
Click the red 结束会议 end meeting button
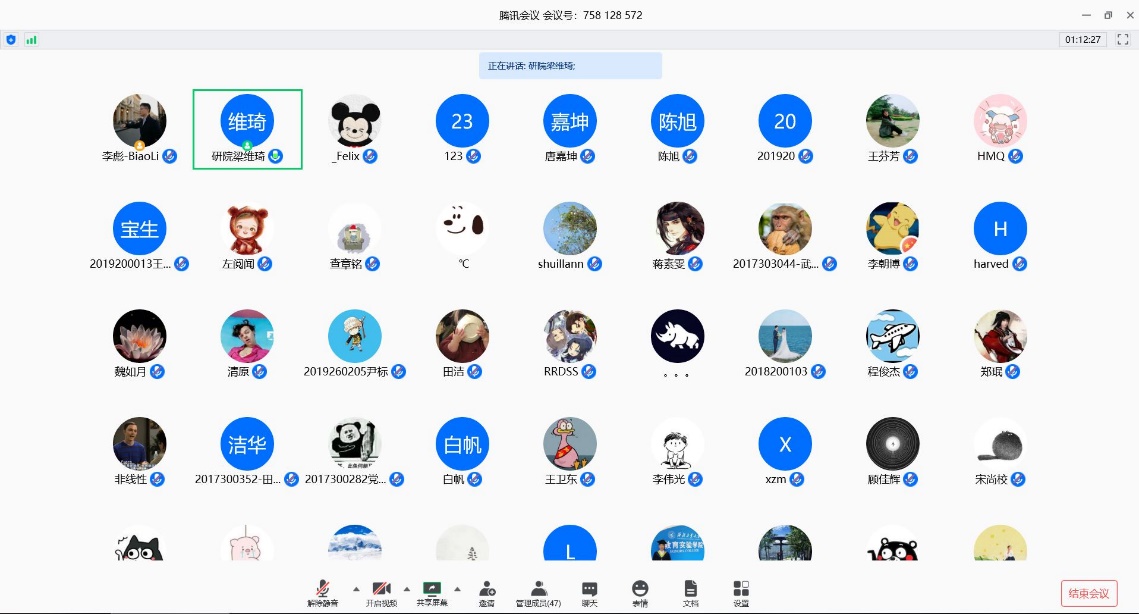tap(1088, 593)
